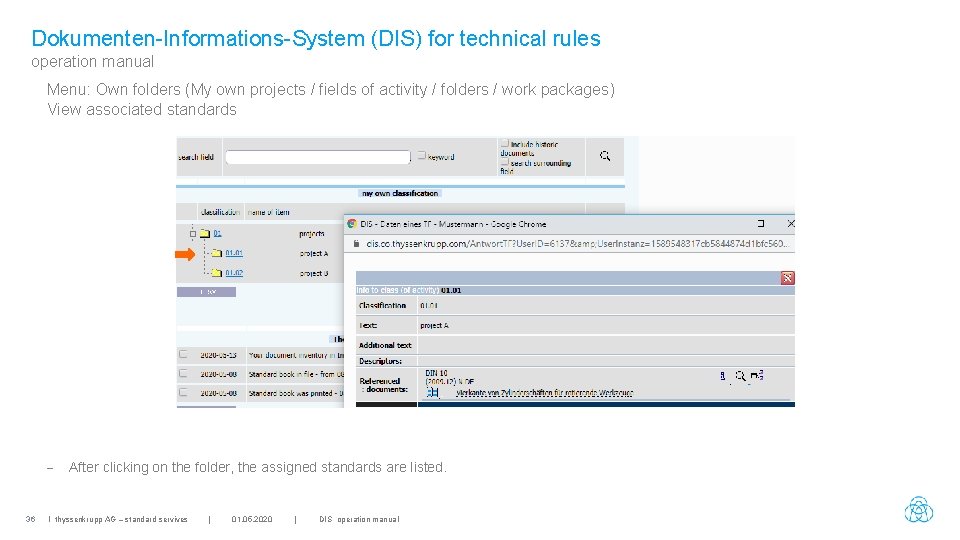Click the grey-purple button below the folder tree
Image resolution: width=960 pixels, height=540 pixels.
point(206,292)
